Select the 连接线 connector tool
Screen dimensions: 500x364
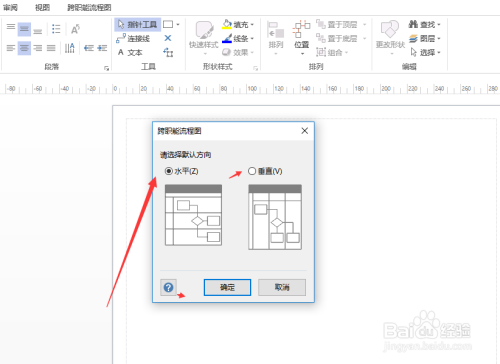[133, 39]
